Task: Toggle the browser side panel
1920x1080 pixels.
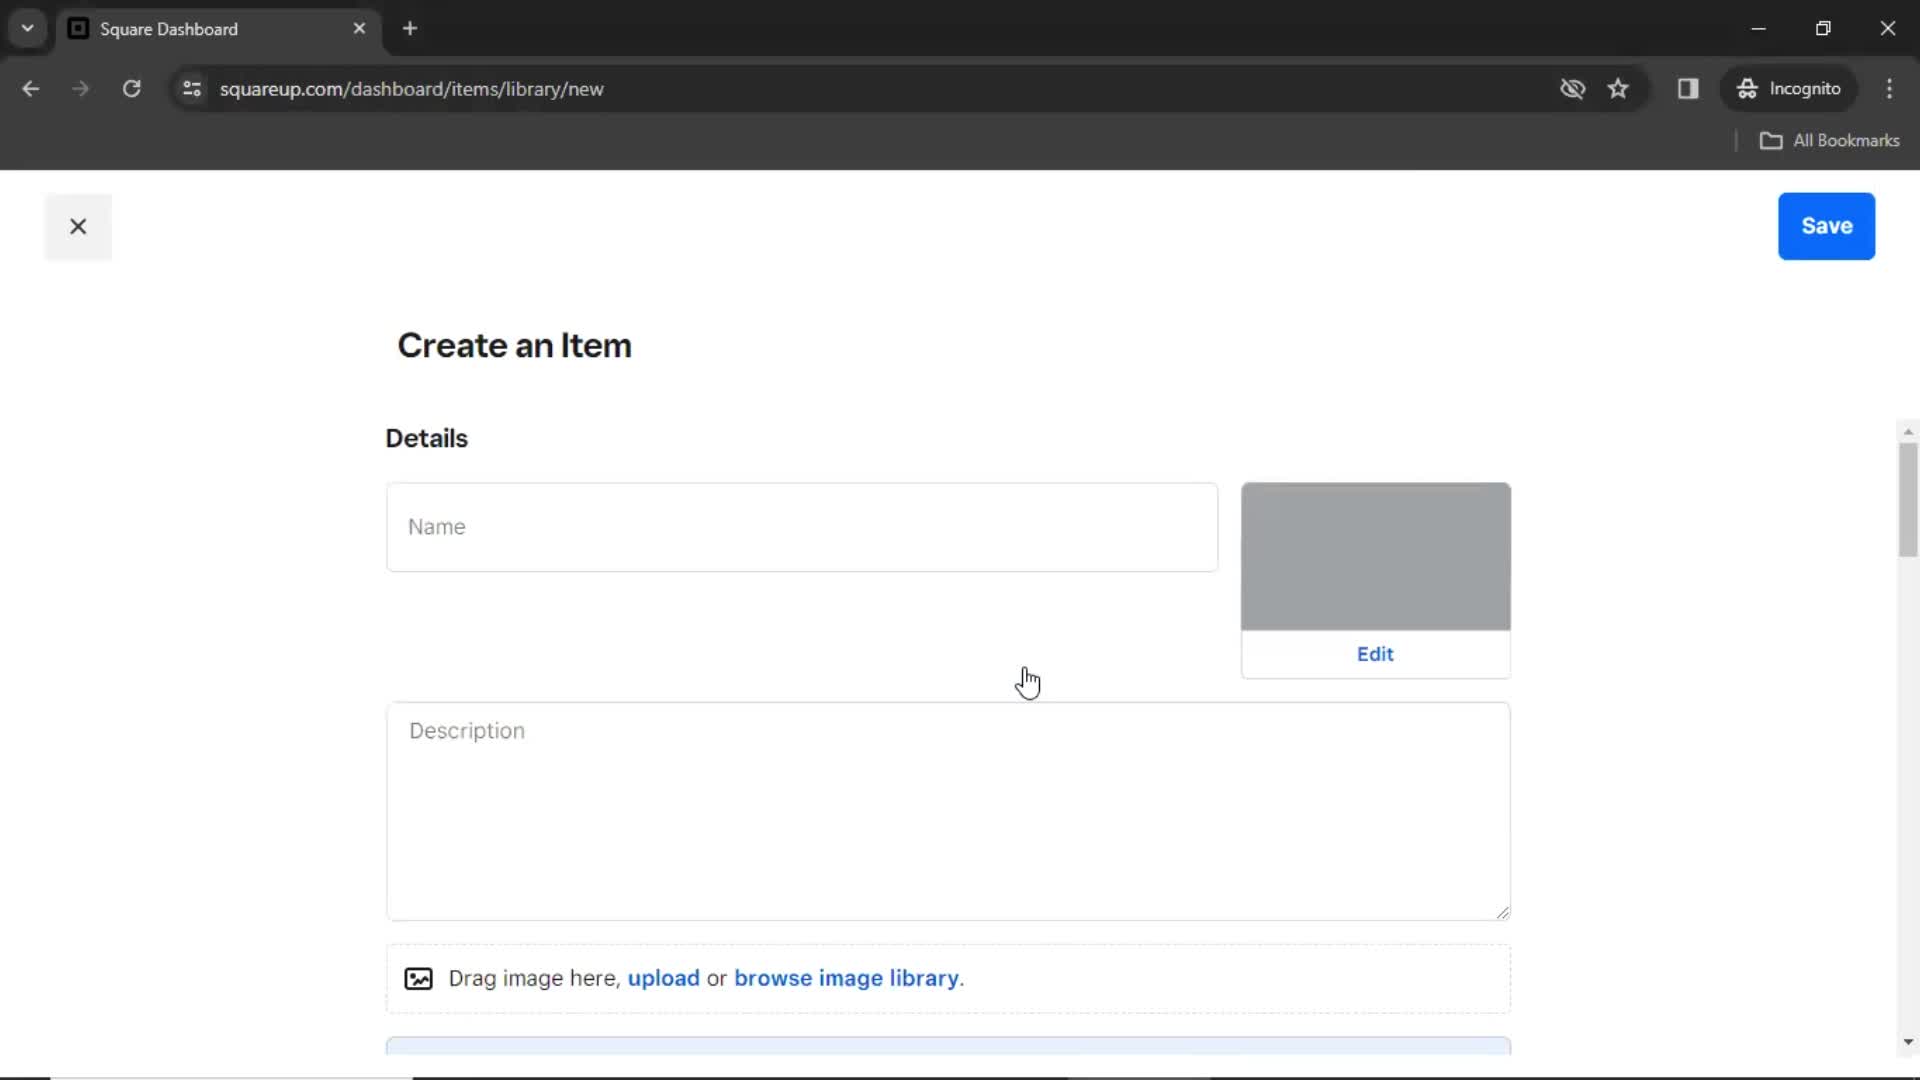Action: (x=1688, y=89)
